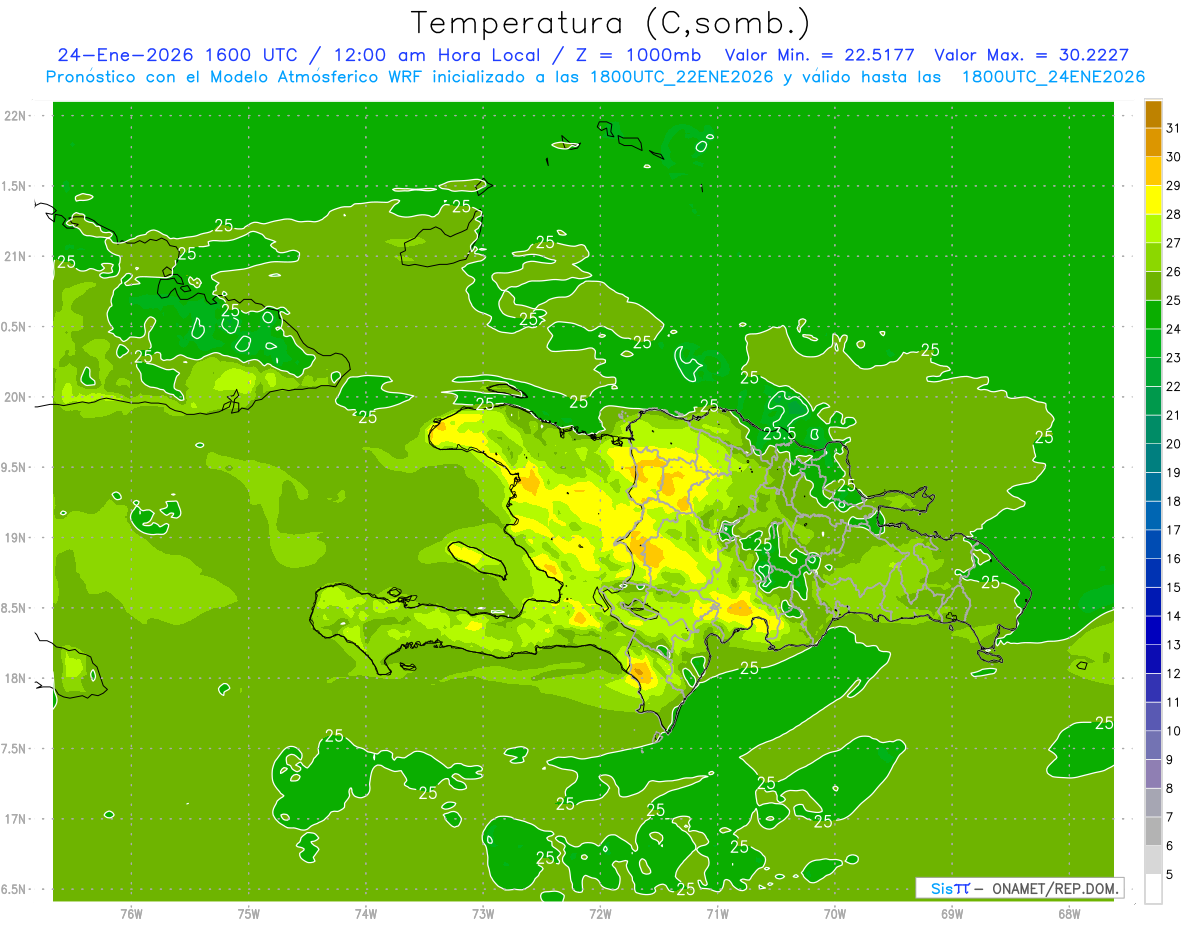Click the gray swatch between 6 and 7
This screenshot has height=927, width=1200.
1153,831
